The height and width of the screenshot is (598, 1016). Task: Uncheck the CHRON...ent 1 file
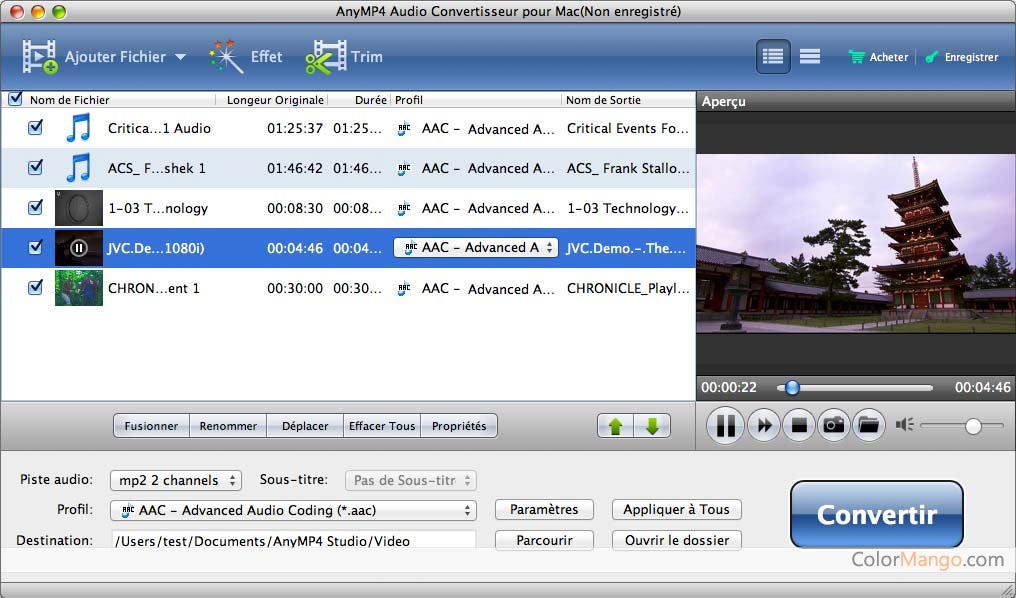point(36,287)
